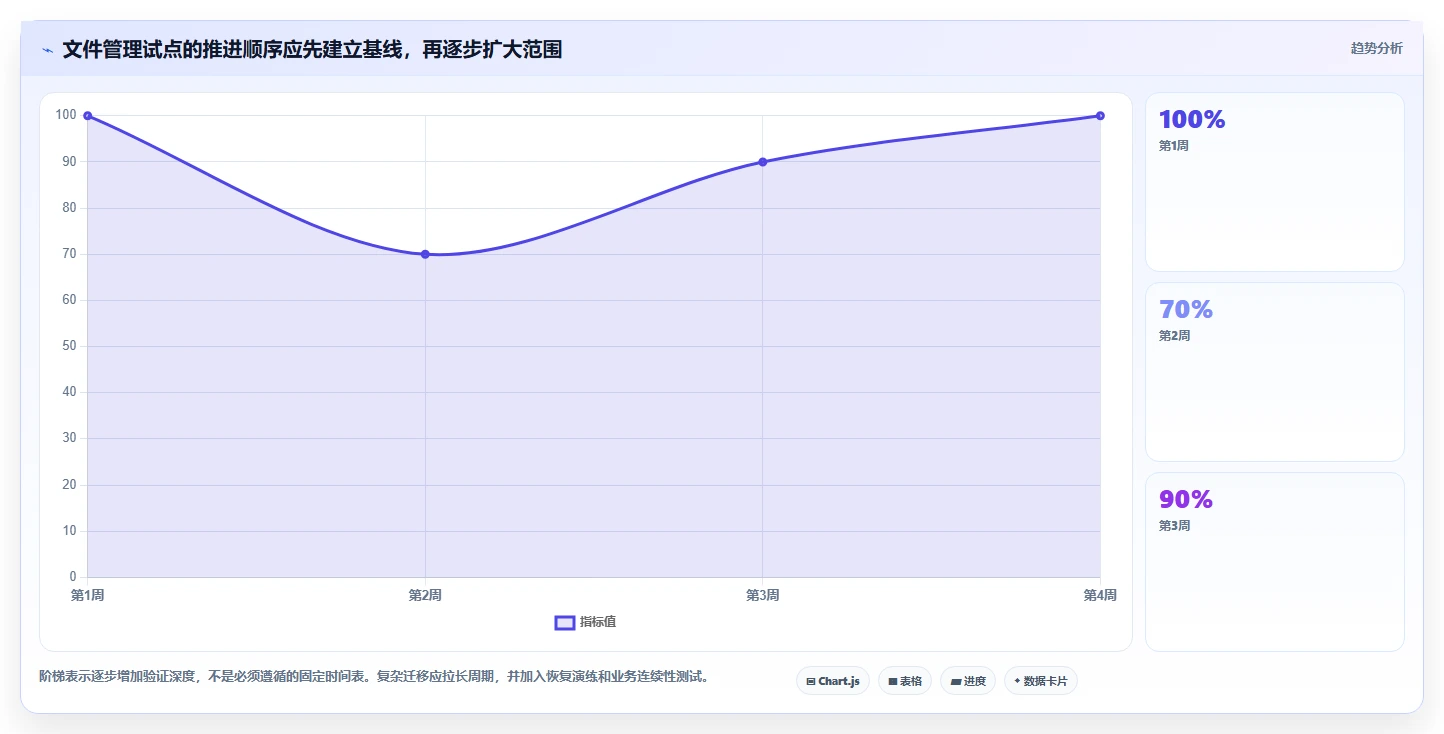Select the 第3周 data point at 90
Viewport: 1444px width, 734px height.
point(763,162)
